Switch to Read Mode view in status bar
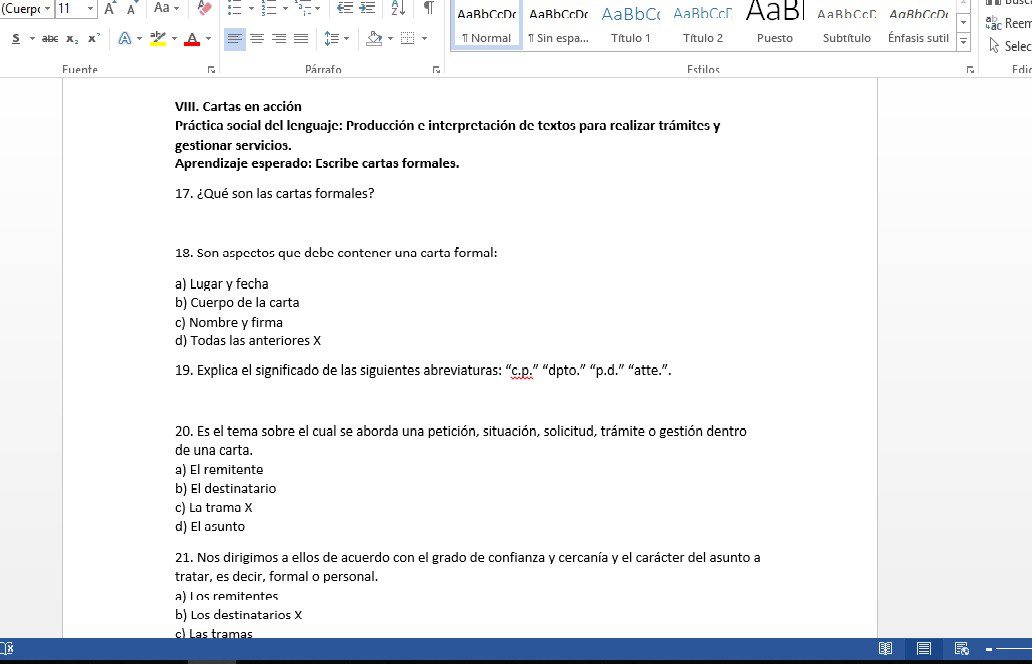This screenshot has width=1032, height=664. tap(885, 649)
